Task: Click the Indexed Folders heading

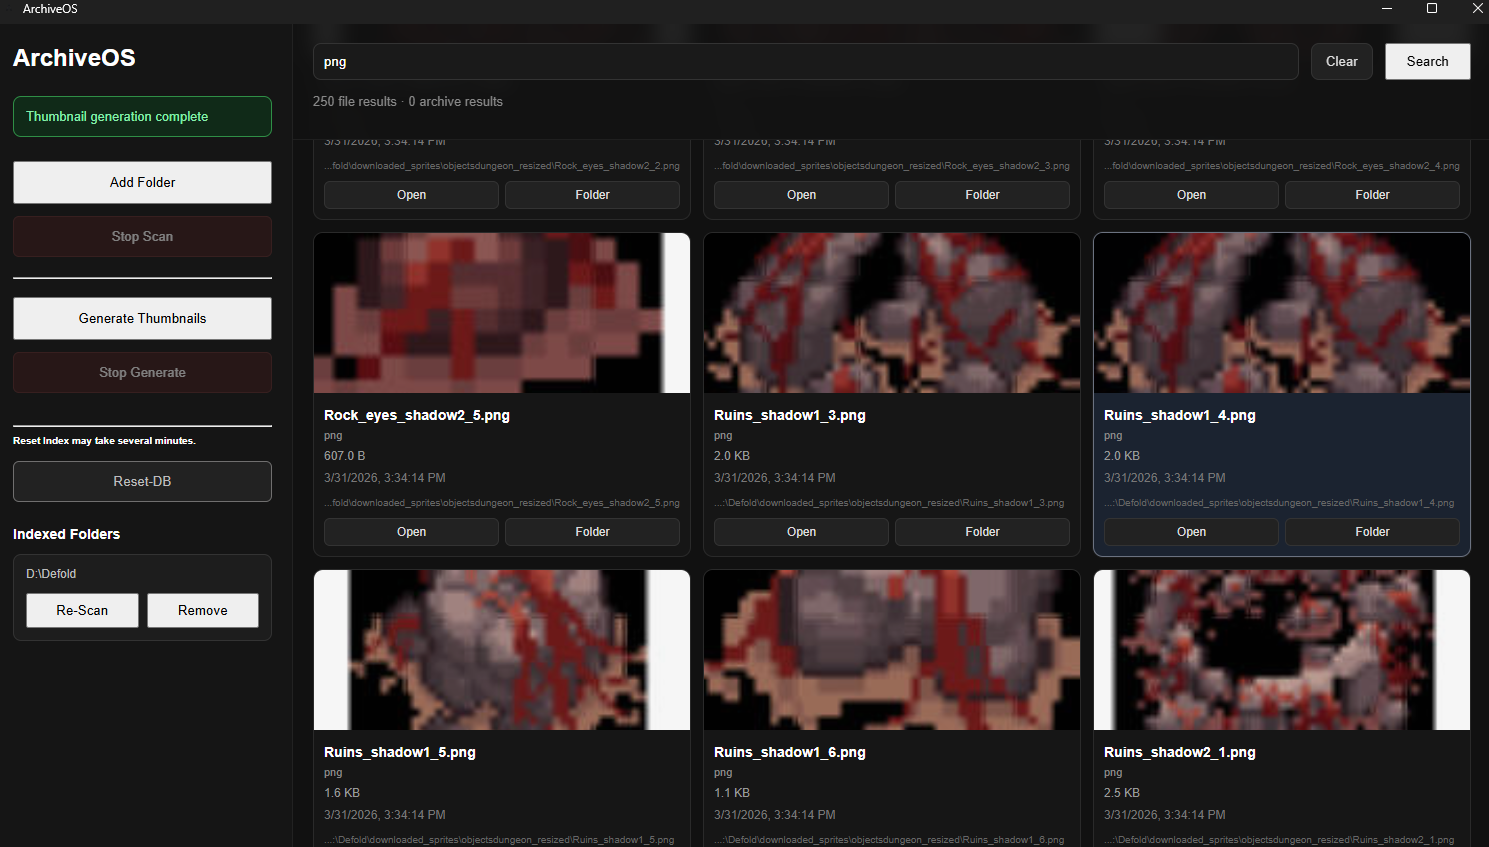Action: tap(66, 534)
